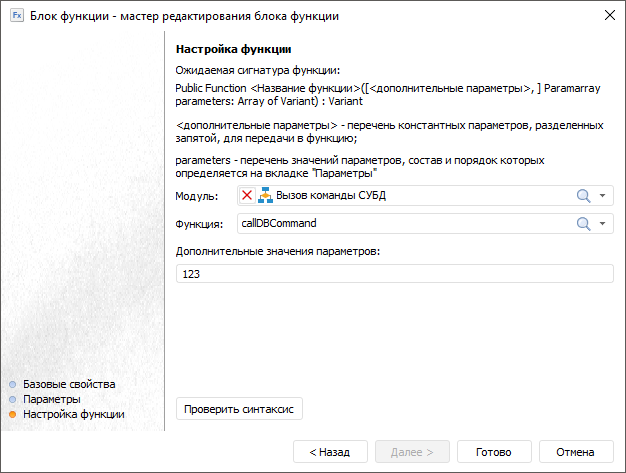Go to the Базовые свойства wizard step
Screen dimensions: 626x473
69,384
